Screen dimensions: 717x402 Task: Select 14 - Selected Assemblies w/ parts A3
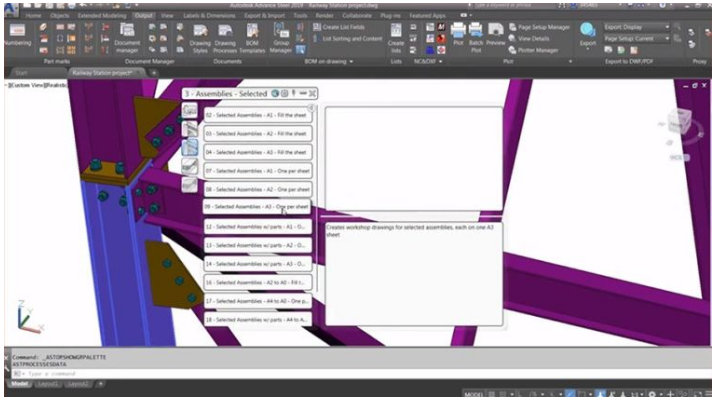(x=257, y=264)
